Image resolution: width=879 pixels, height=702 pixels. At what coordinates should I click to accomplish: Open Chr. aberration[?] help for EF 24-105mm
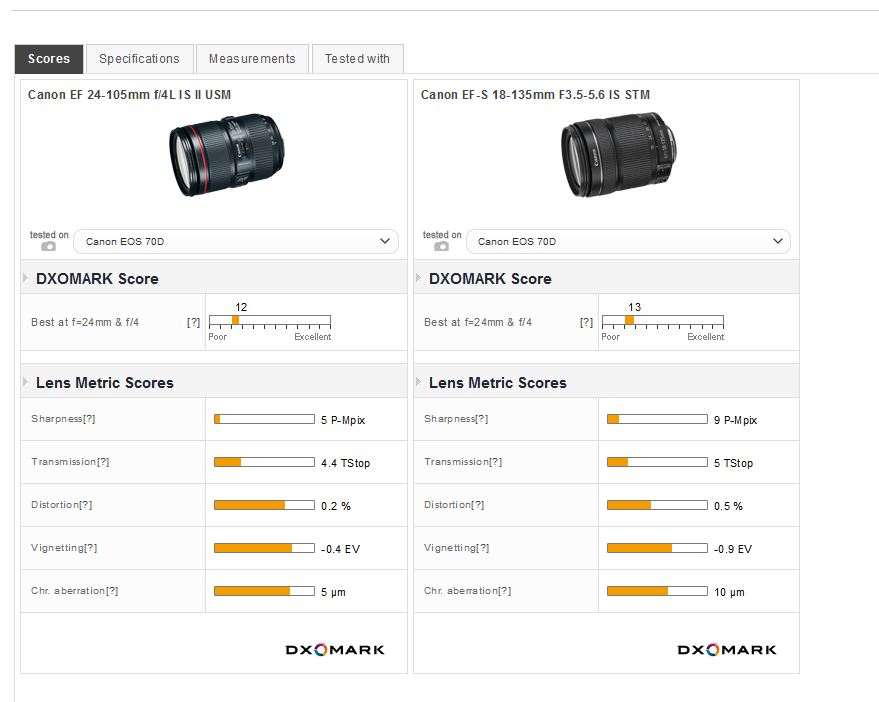coord(112,591)
